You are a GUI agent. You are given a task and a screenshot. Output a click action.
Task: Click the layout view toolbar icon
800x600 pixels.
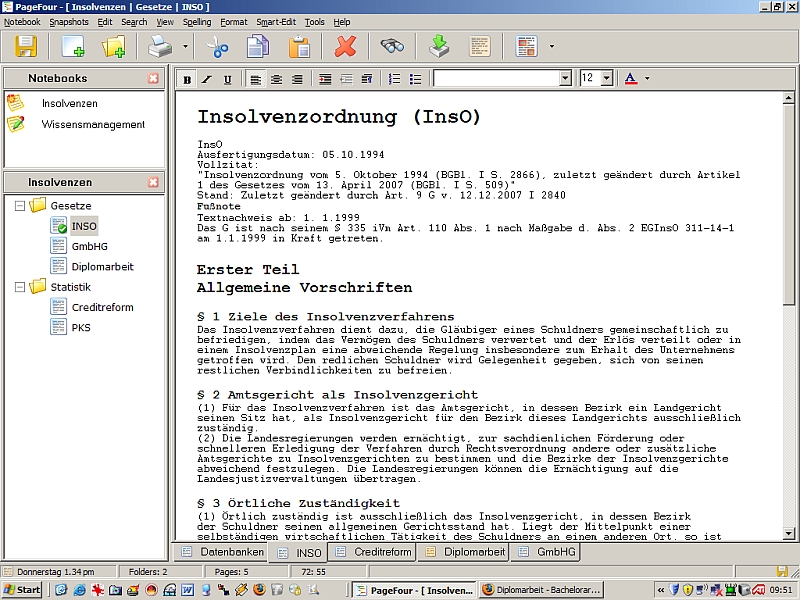pos(527,46)
